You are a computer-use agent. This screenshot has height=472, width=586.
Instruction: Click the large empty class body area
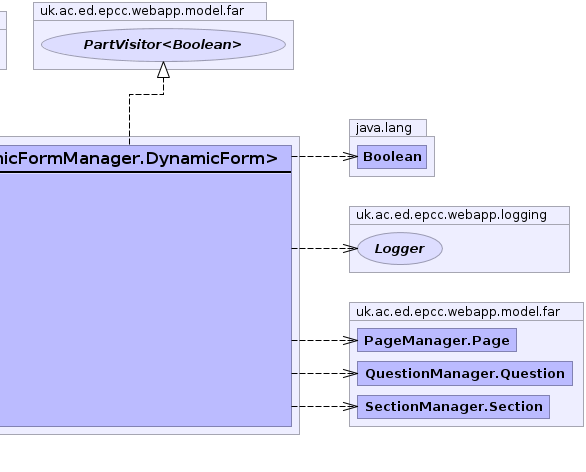coord(145,299)
